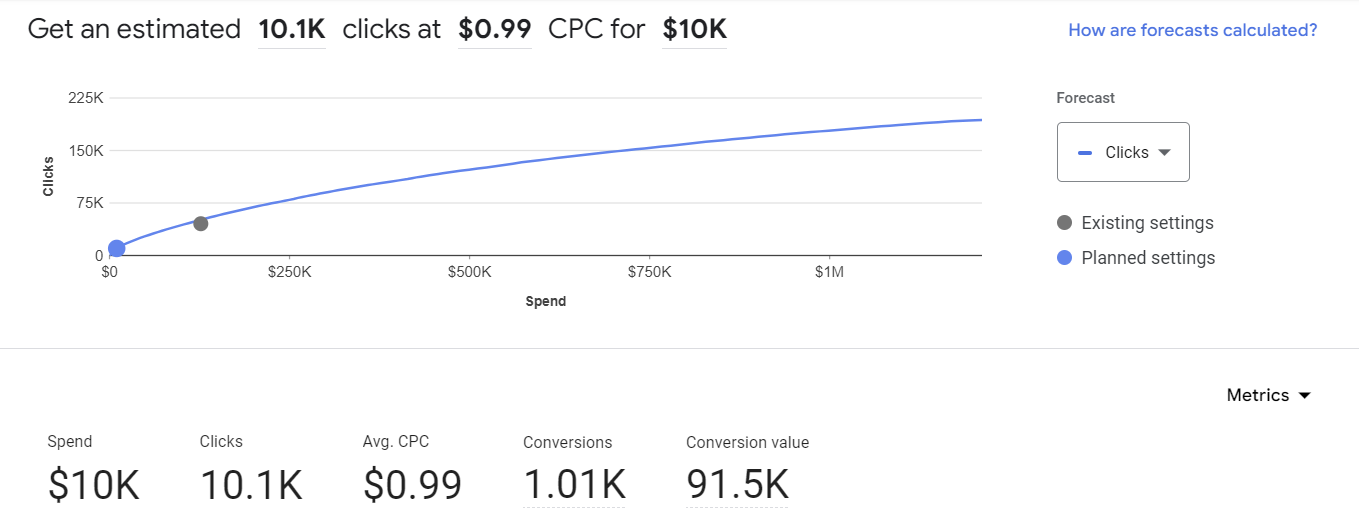Select the Avg. CPC $0.99 metric at bottom
Viewport: 1359px width, 516px height.
pyautogui.click(x=412, y=485)
